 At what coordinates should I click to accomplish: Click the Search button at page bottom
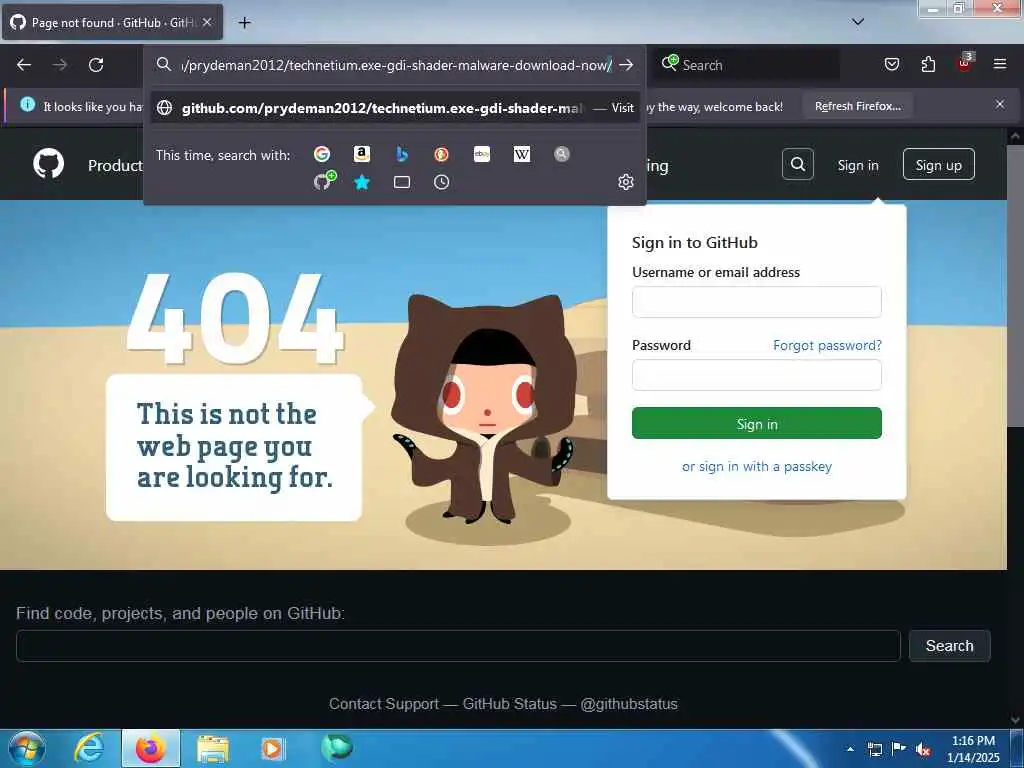(949, 646)
